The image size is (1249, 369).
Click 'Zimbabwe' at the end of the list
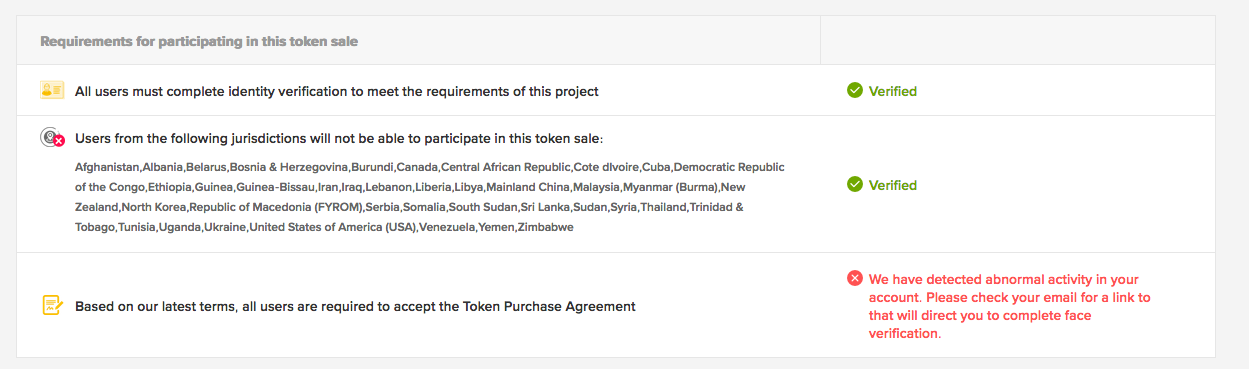(545, 227)
